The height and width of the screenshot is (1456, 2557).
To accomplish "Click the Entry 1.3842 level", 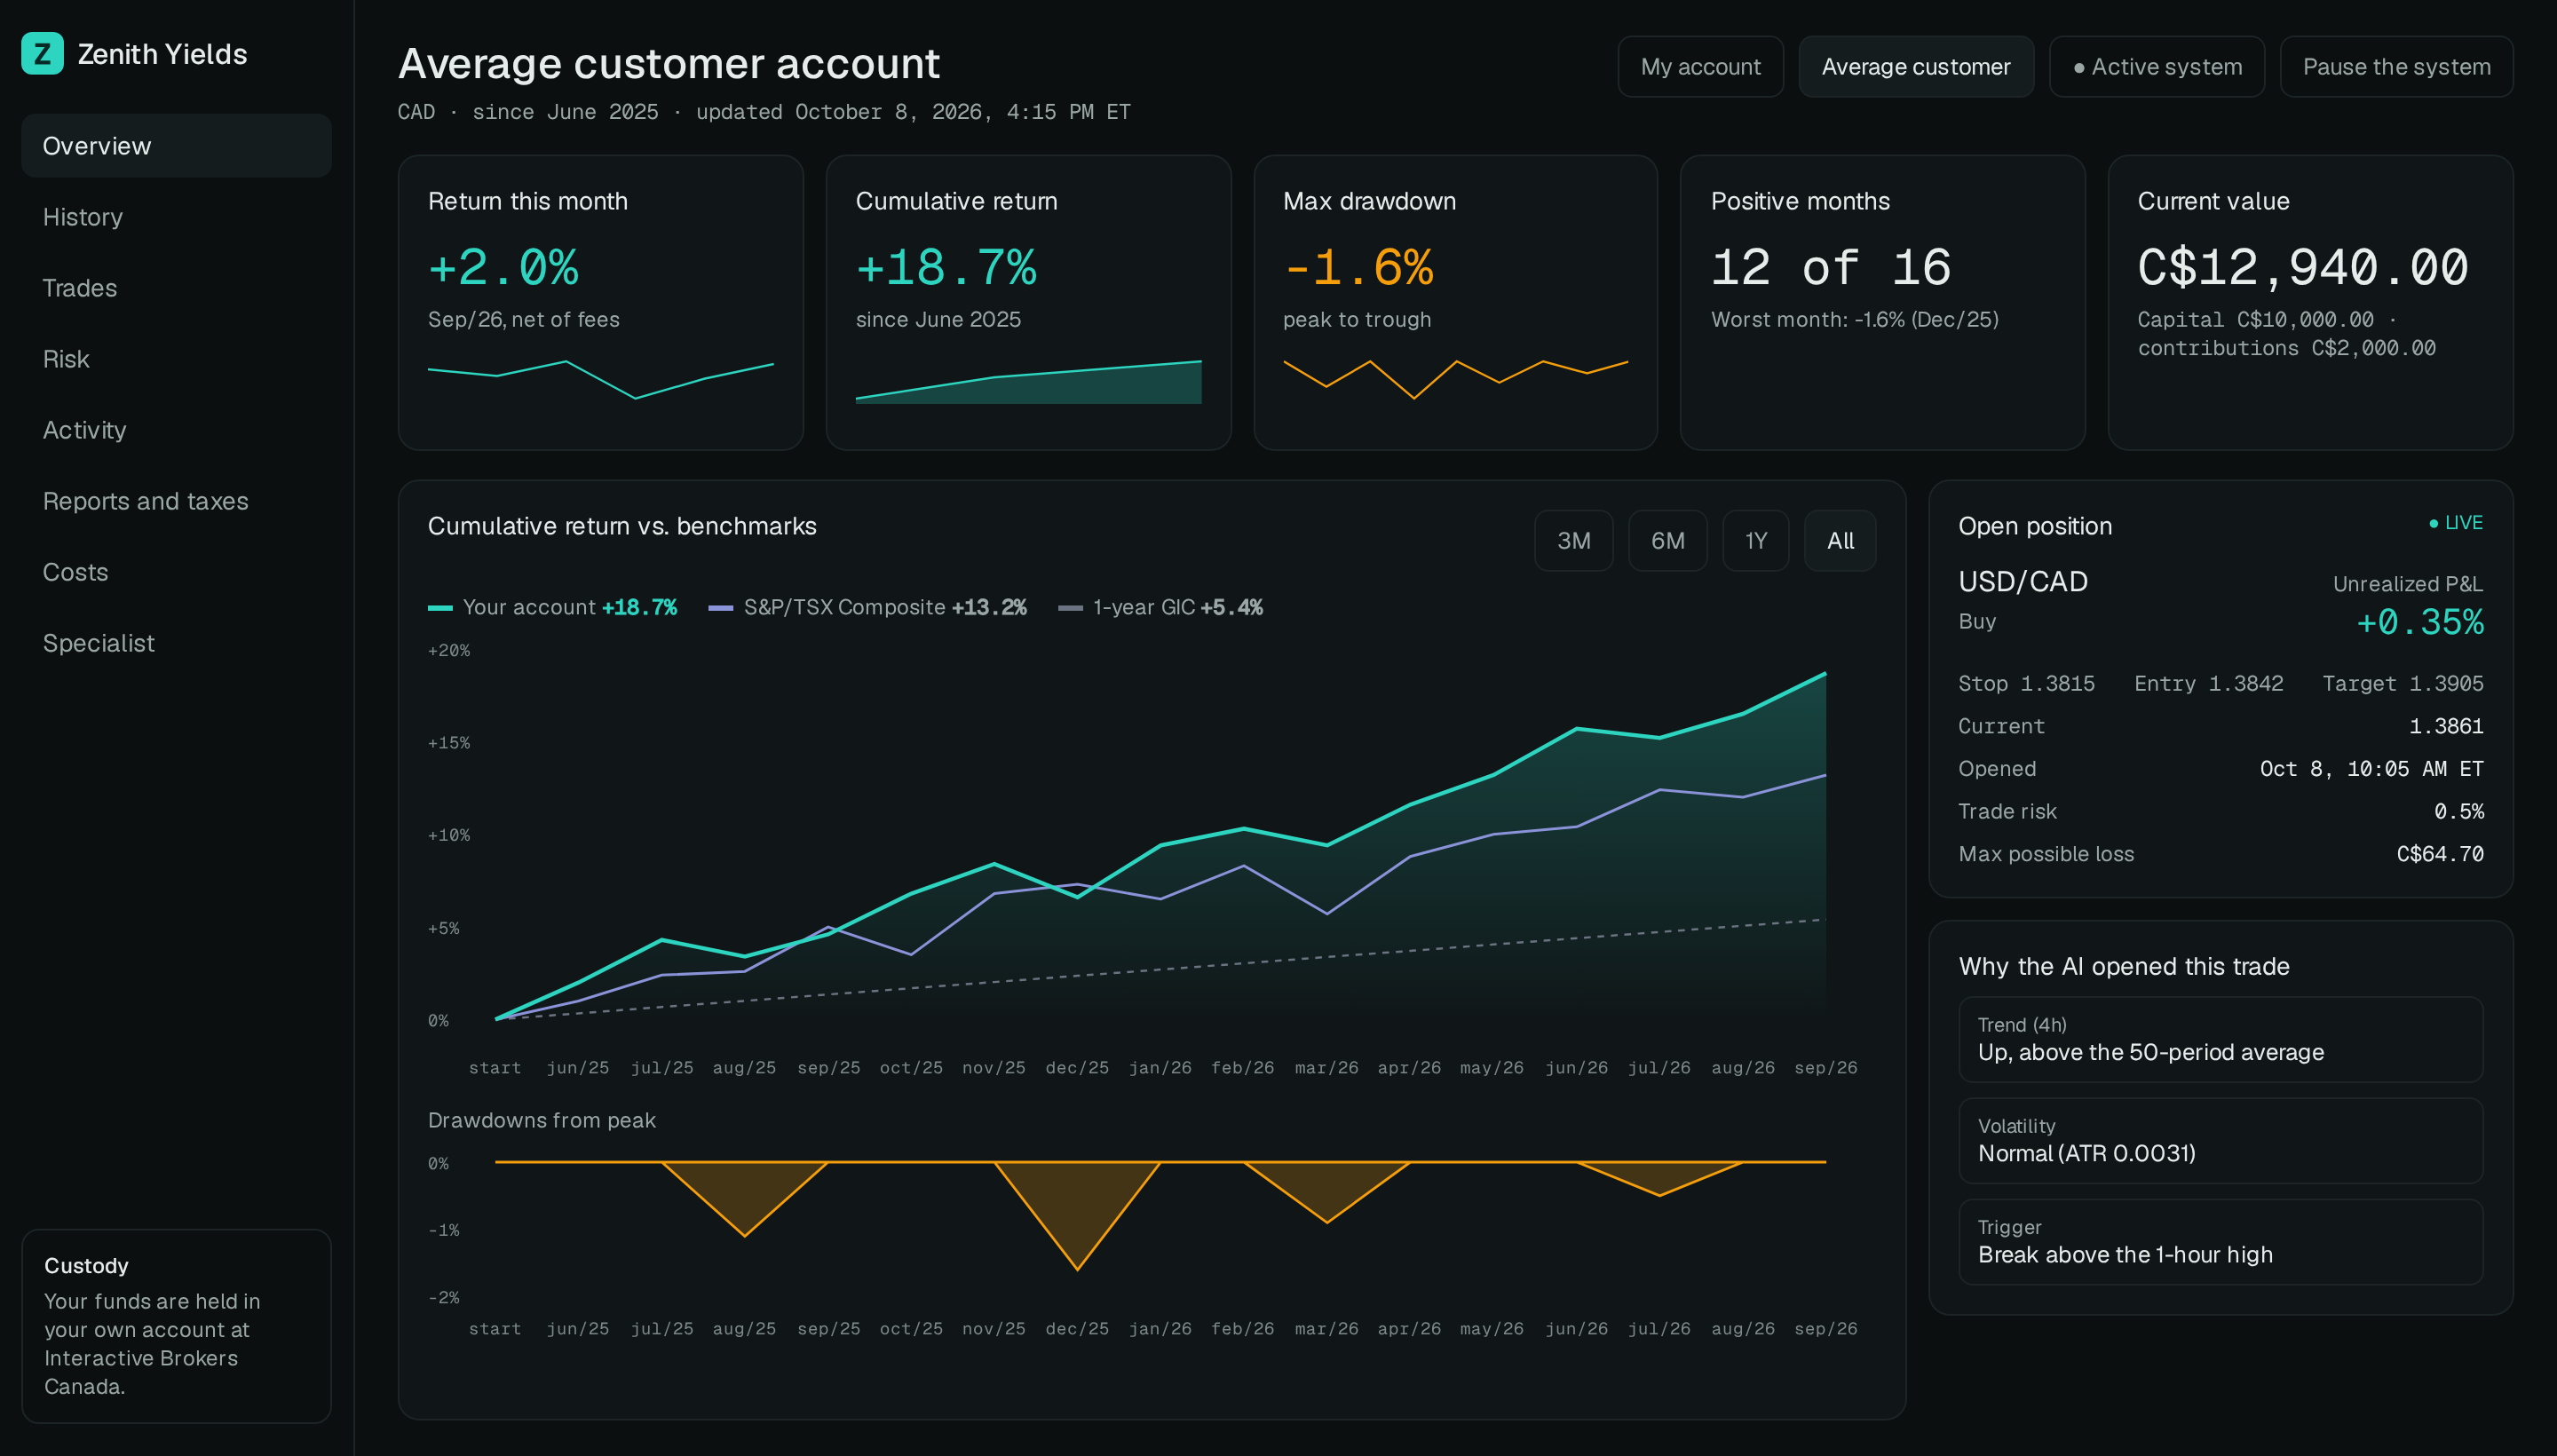I will [x=2209, y=684].
